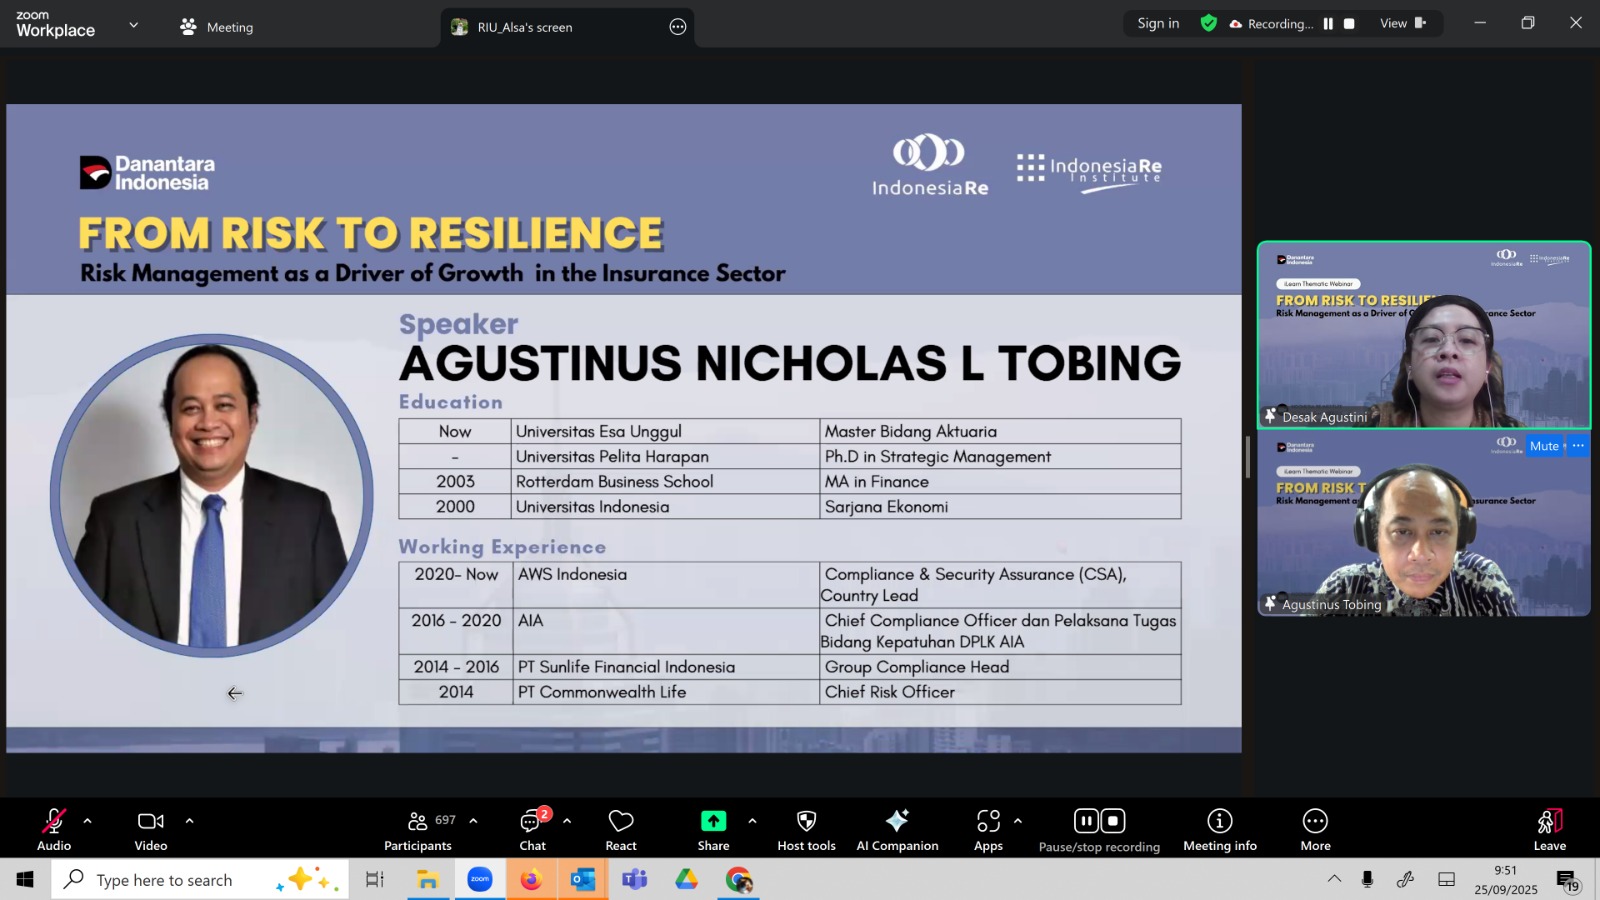Unmute microphone with the Audio button
The width and height of the screenshot is (1600, 900).
tap(54, 829)
